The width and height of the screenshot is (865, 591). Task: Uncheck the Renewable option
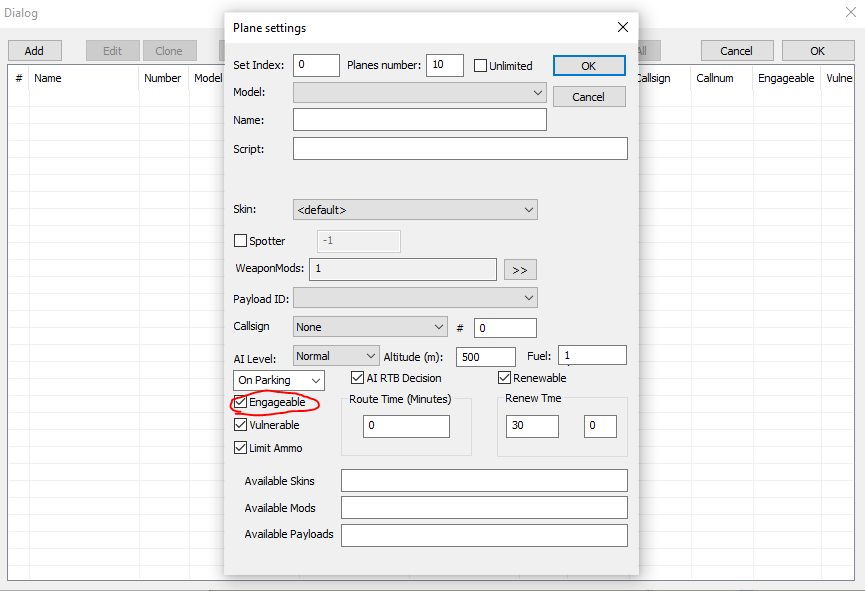[x=505, y=378]
